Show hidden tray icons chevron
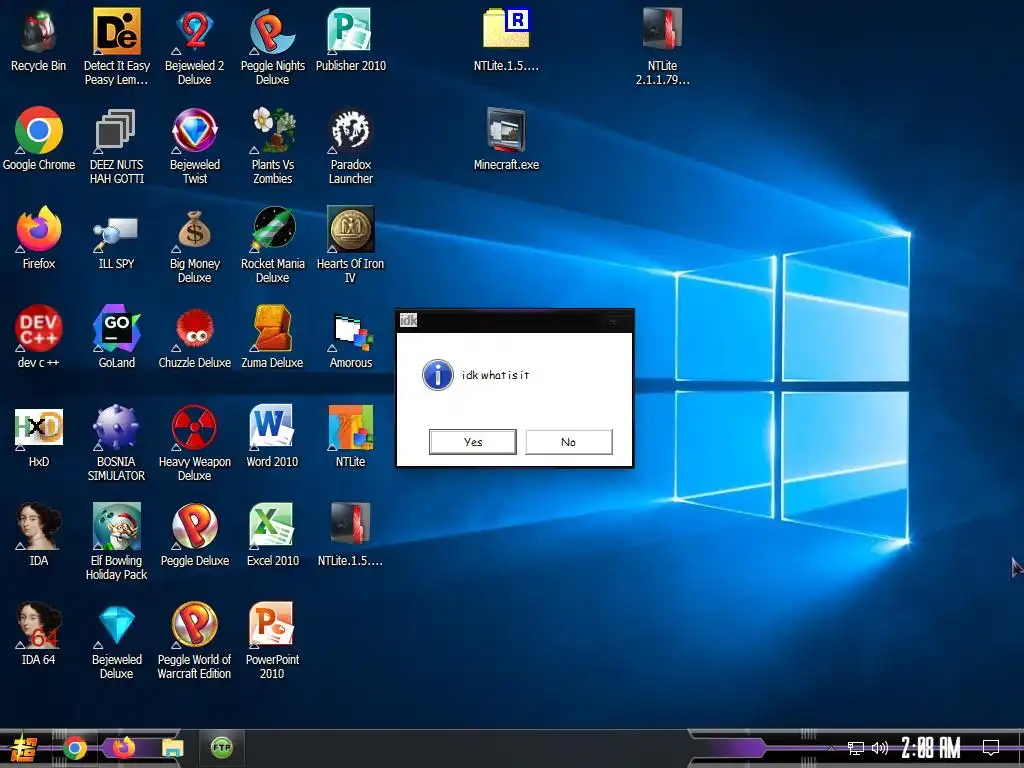 [832, 748]
